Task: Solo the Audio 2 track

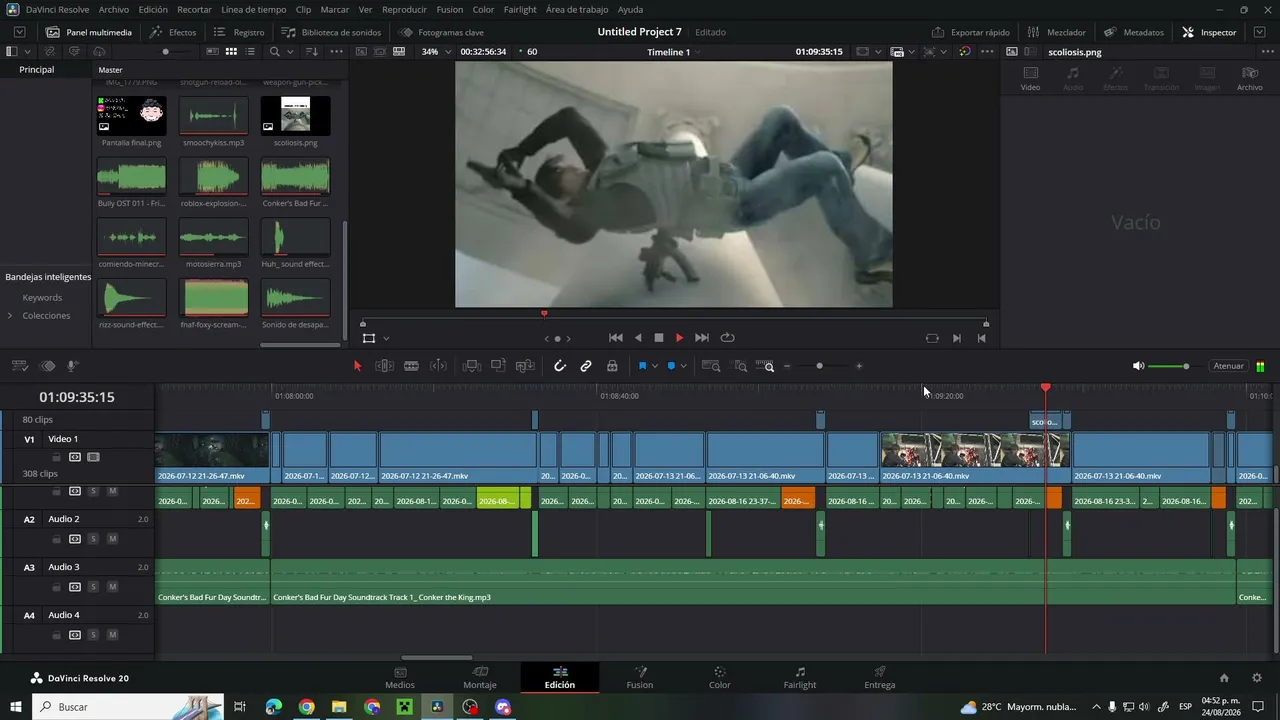Action: [x=93, y=539]
